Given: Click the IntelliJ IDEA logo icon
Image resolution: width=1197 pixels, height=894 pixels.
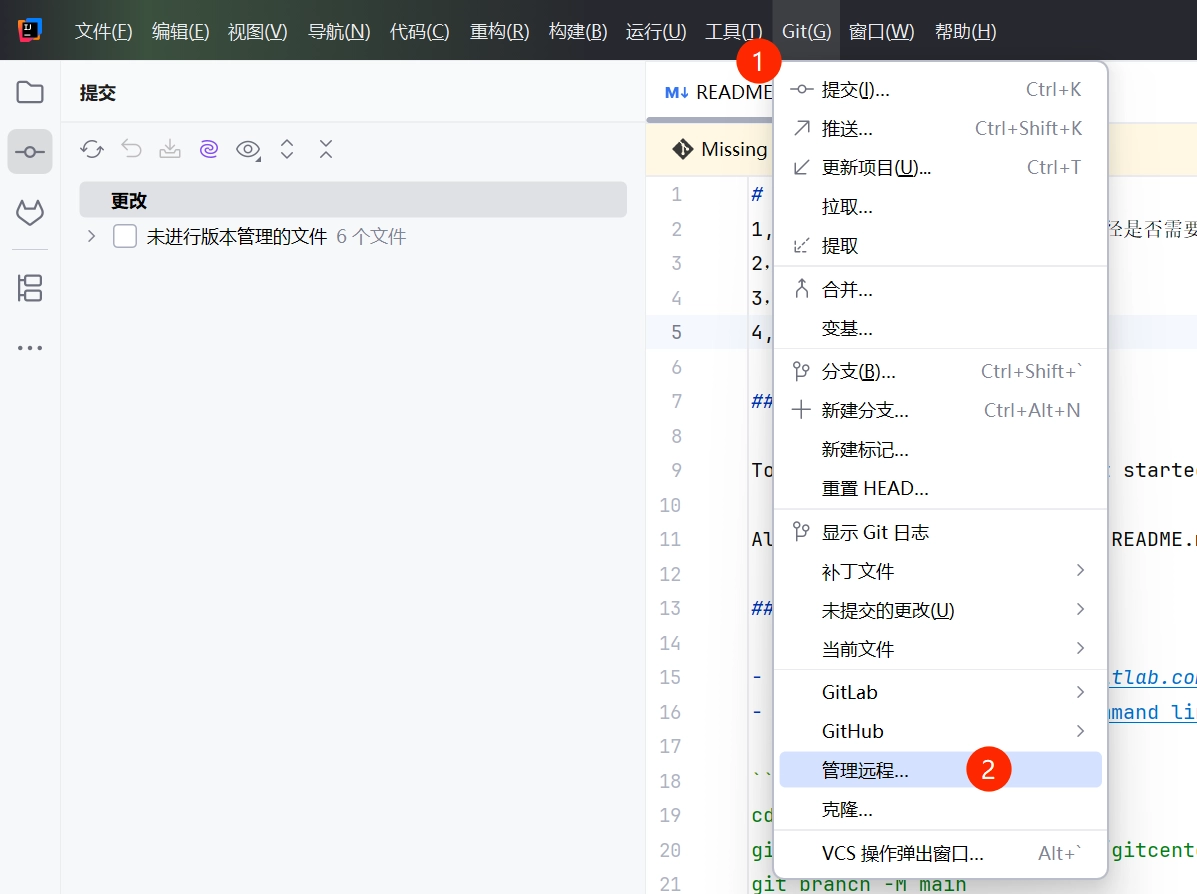Looking at the screenshot, I should (30, 31).
